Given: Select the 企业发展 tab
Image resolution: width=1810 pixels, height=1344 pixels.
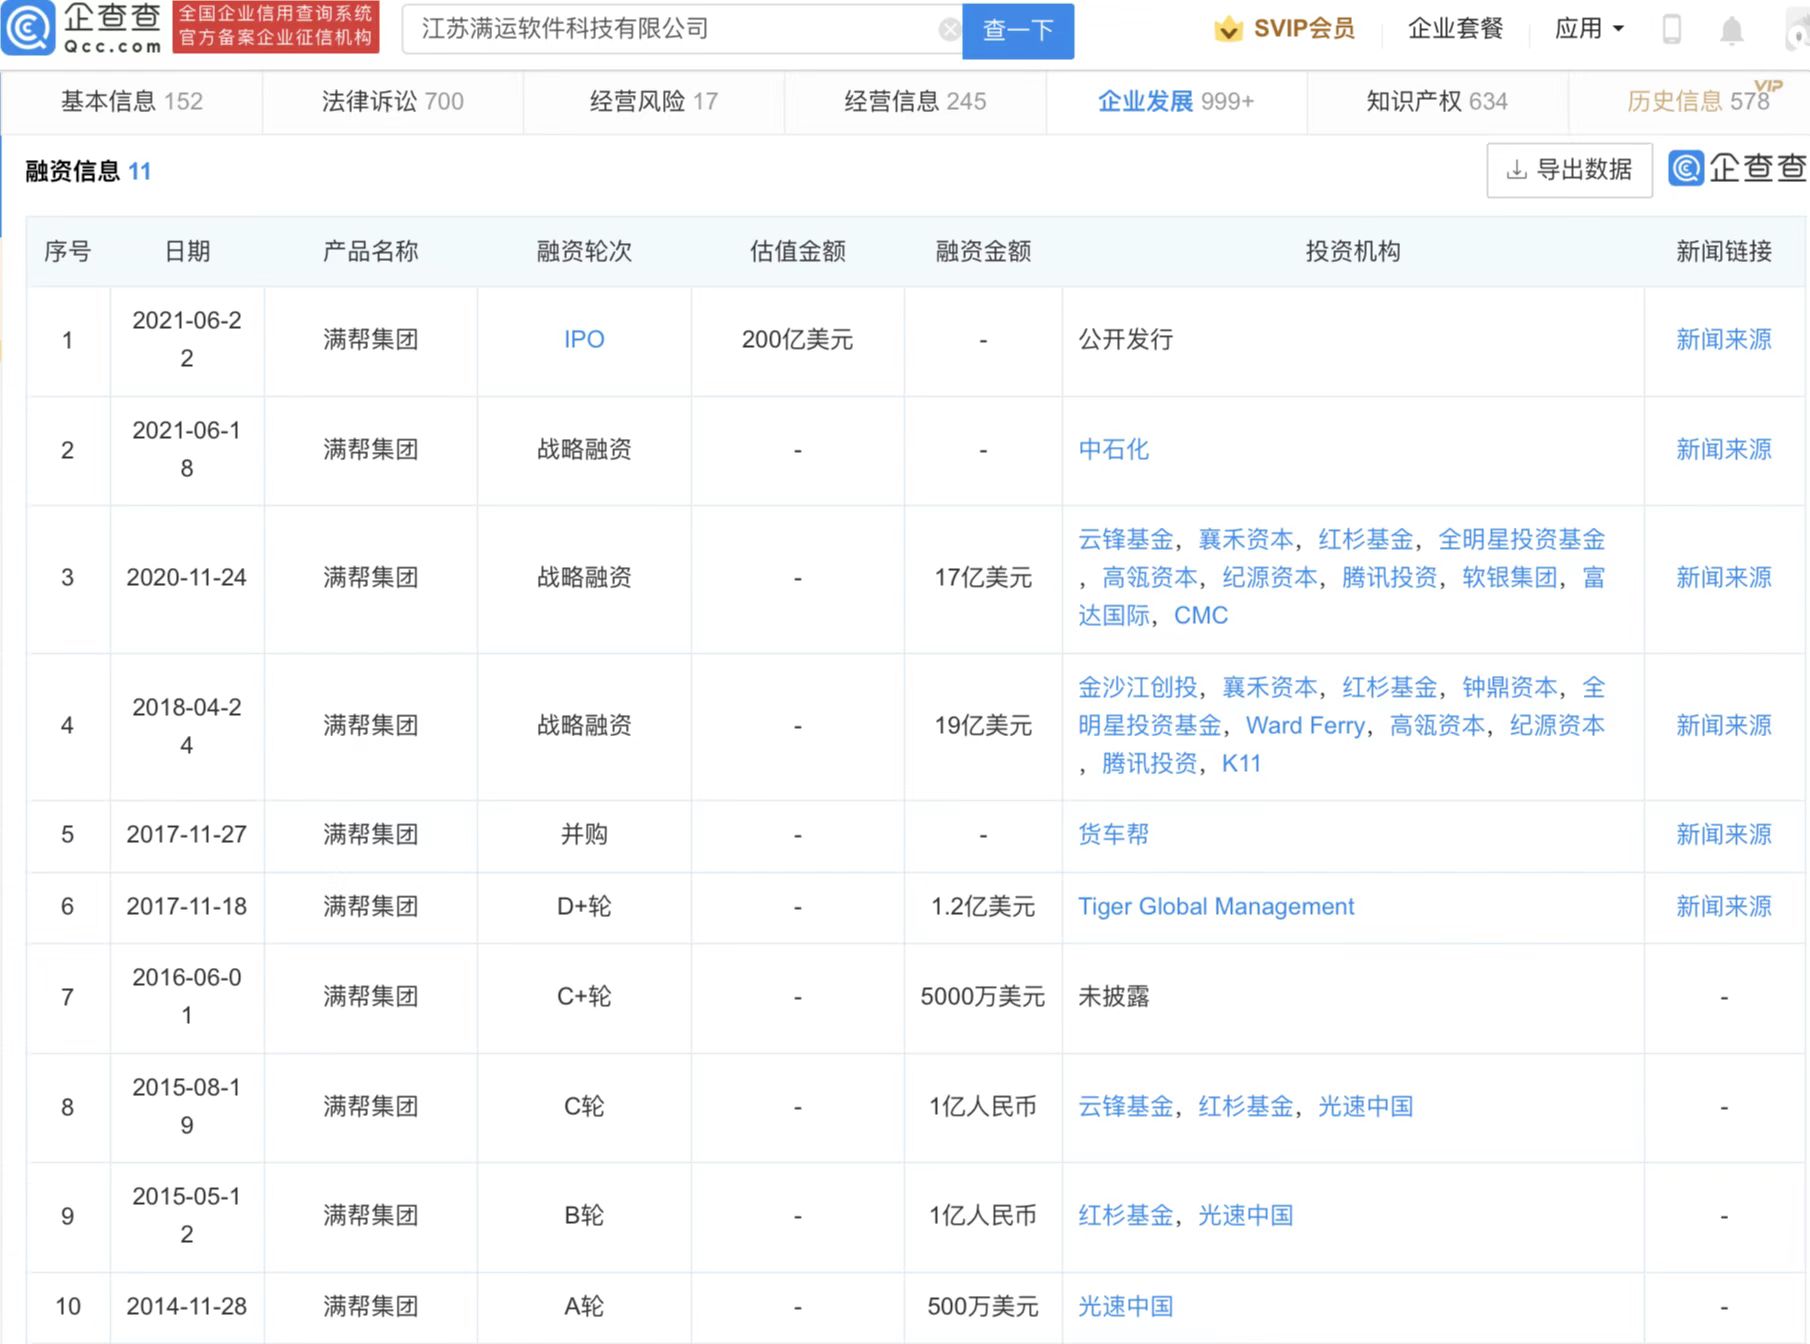Looking at the screenshot, I should click(x=1176, y=101).
